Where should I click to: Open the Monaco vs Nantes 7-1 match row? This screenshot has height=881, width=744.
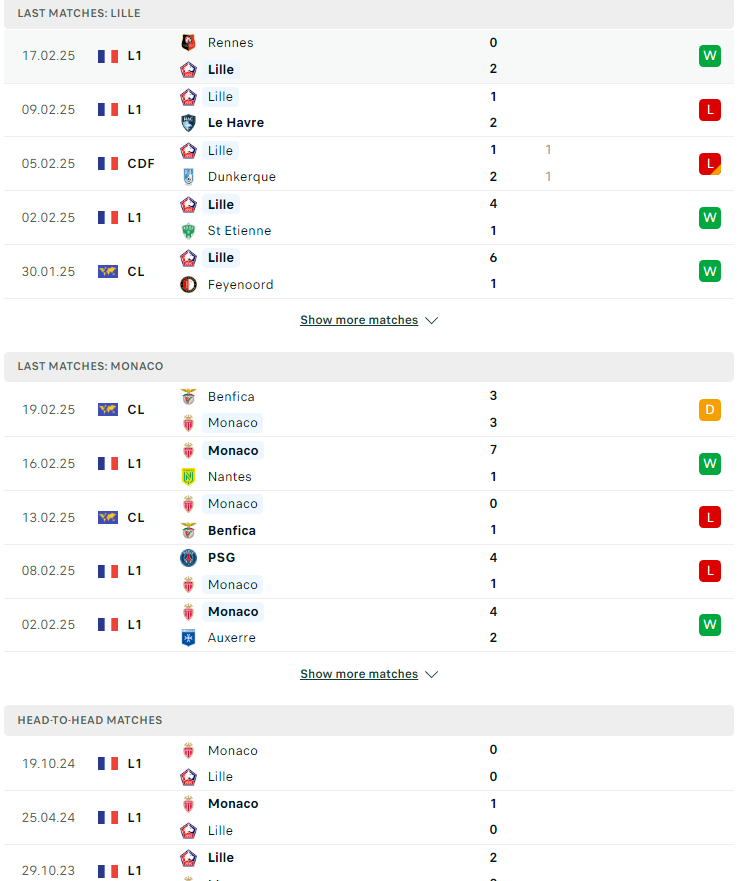(x=369, y=464)
